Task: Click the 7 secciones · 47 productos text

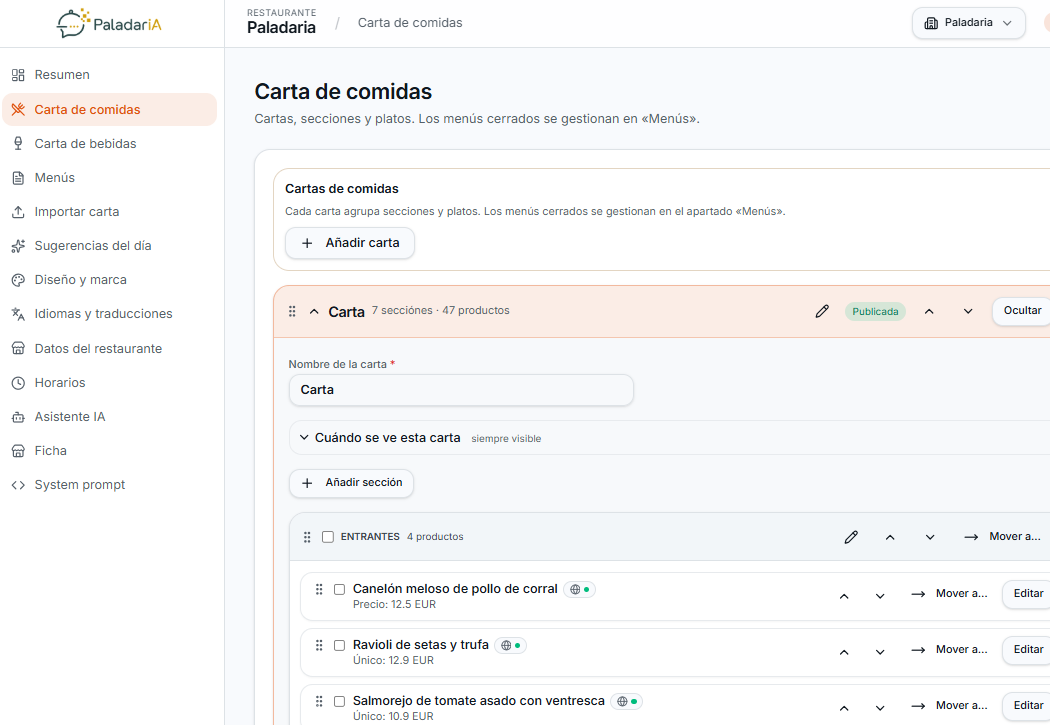Action: [x=441, y=311]
